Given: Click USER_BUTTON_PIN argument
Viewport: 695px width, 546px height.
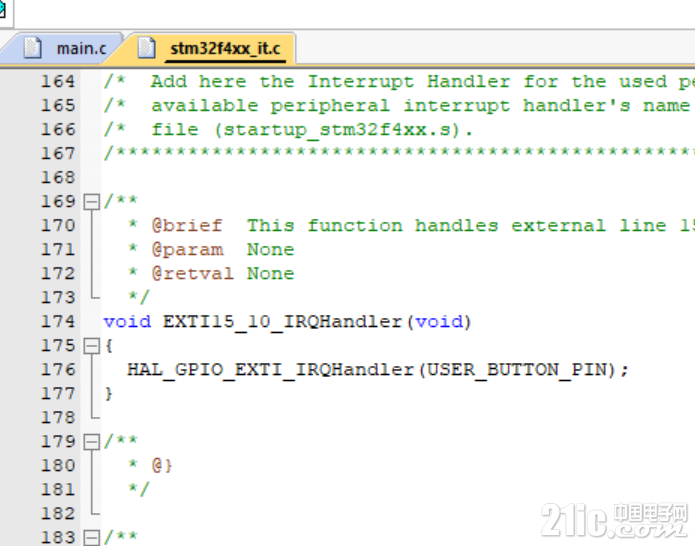Looking at the screenshot, I should click(x=517, y=370).
